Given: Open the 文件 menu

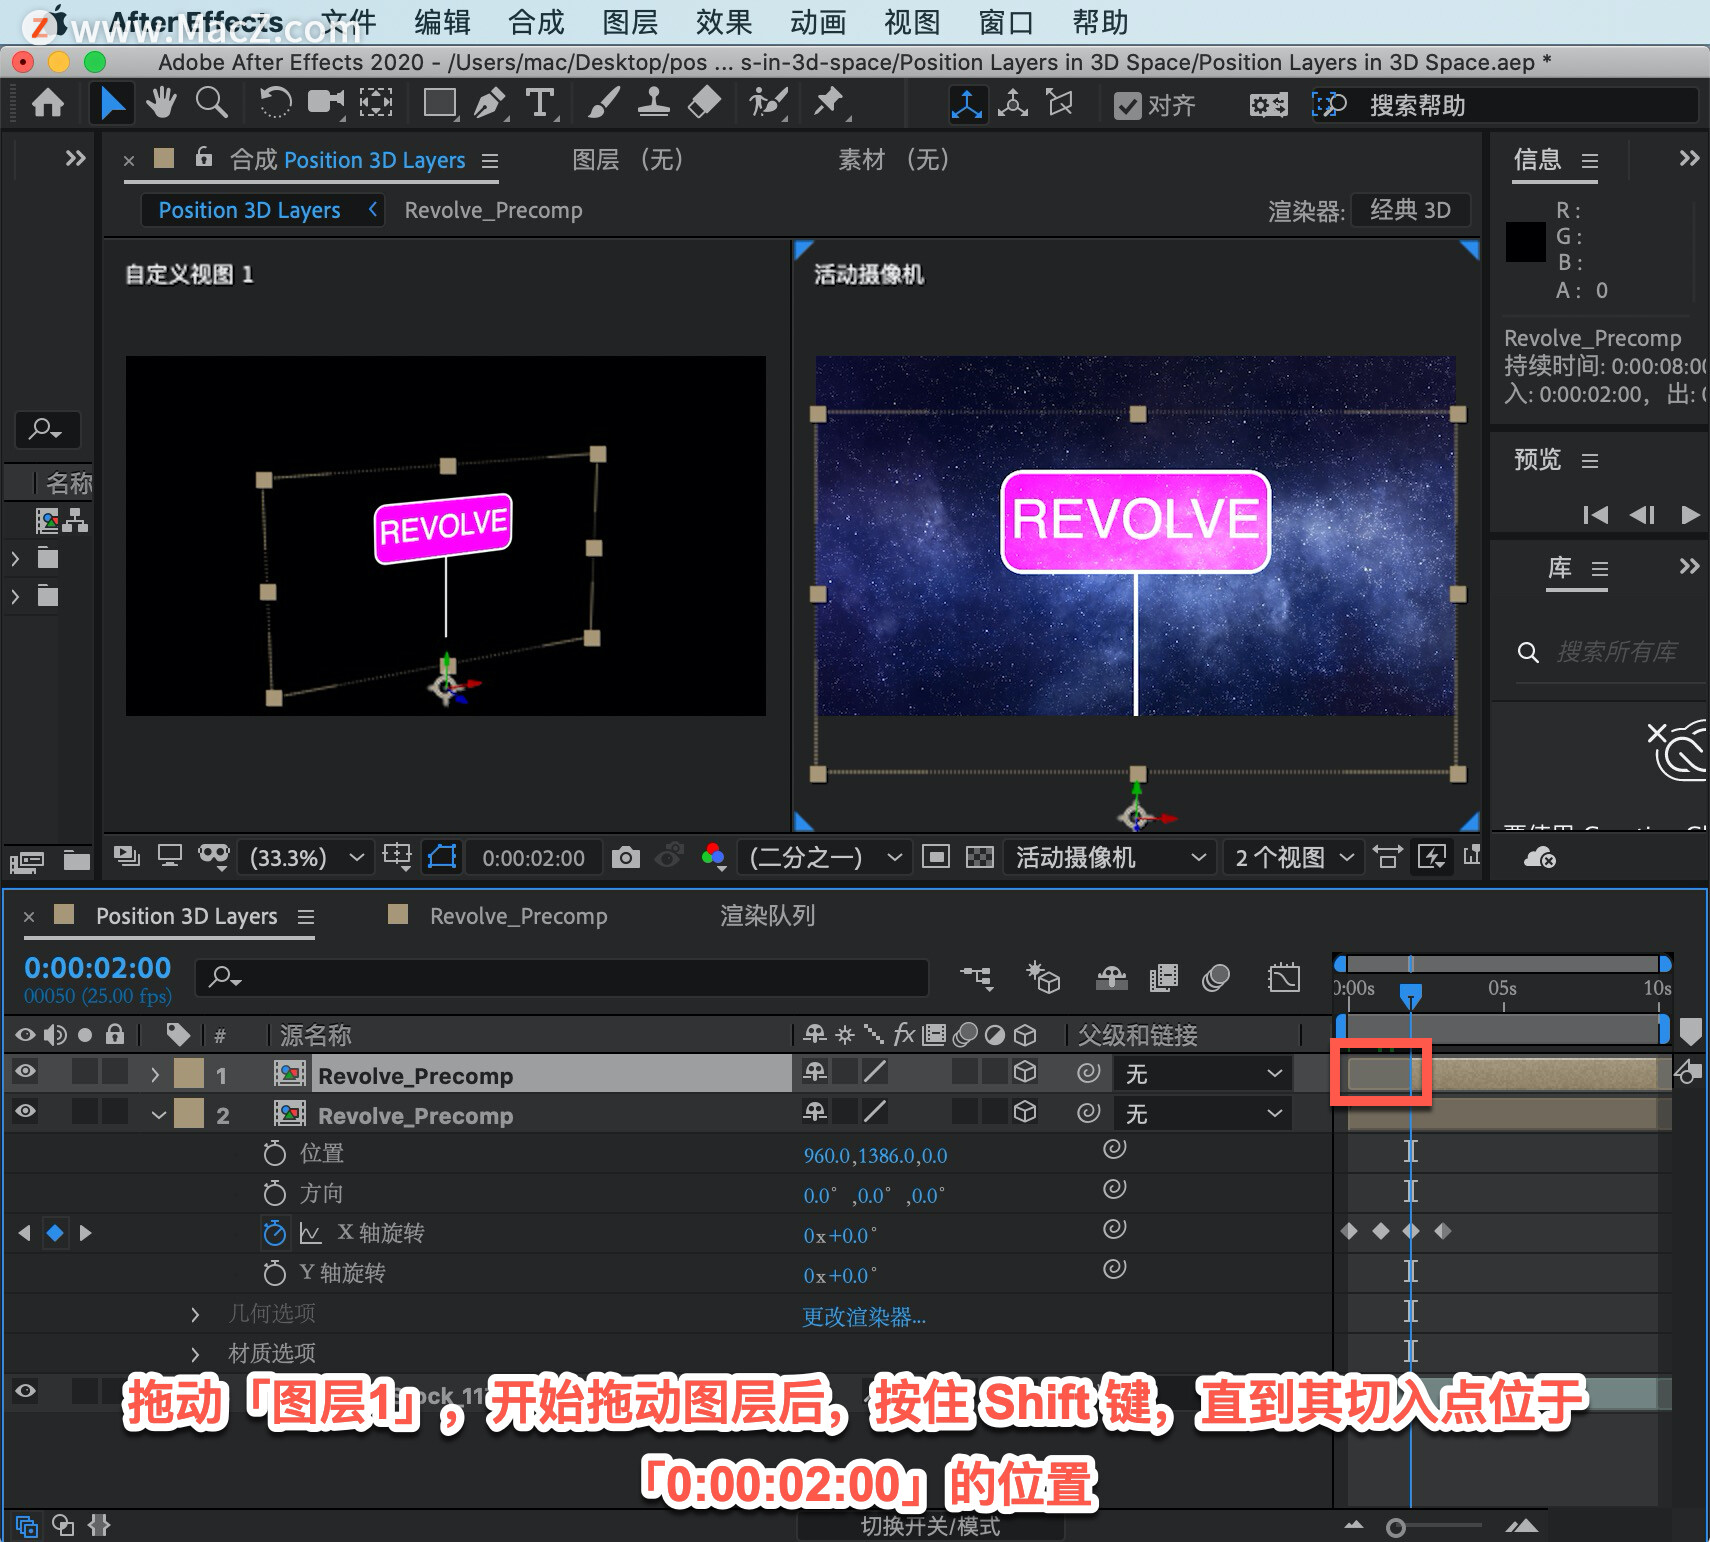Looking at the screenshot, I should tap(349, 22).
